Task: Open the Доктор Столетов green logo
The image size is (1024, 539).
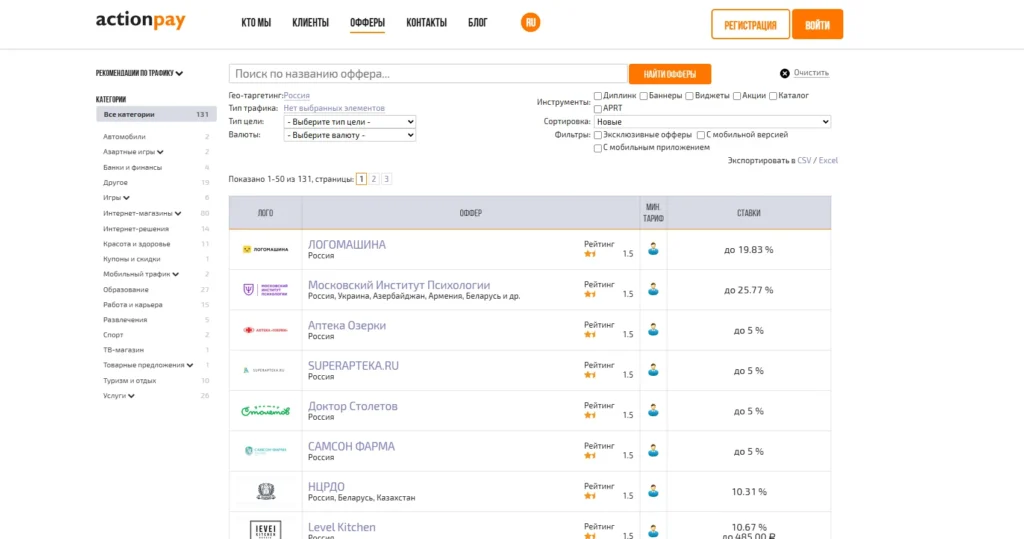Action: [x=265, y=411]
